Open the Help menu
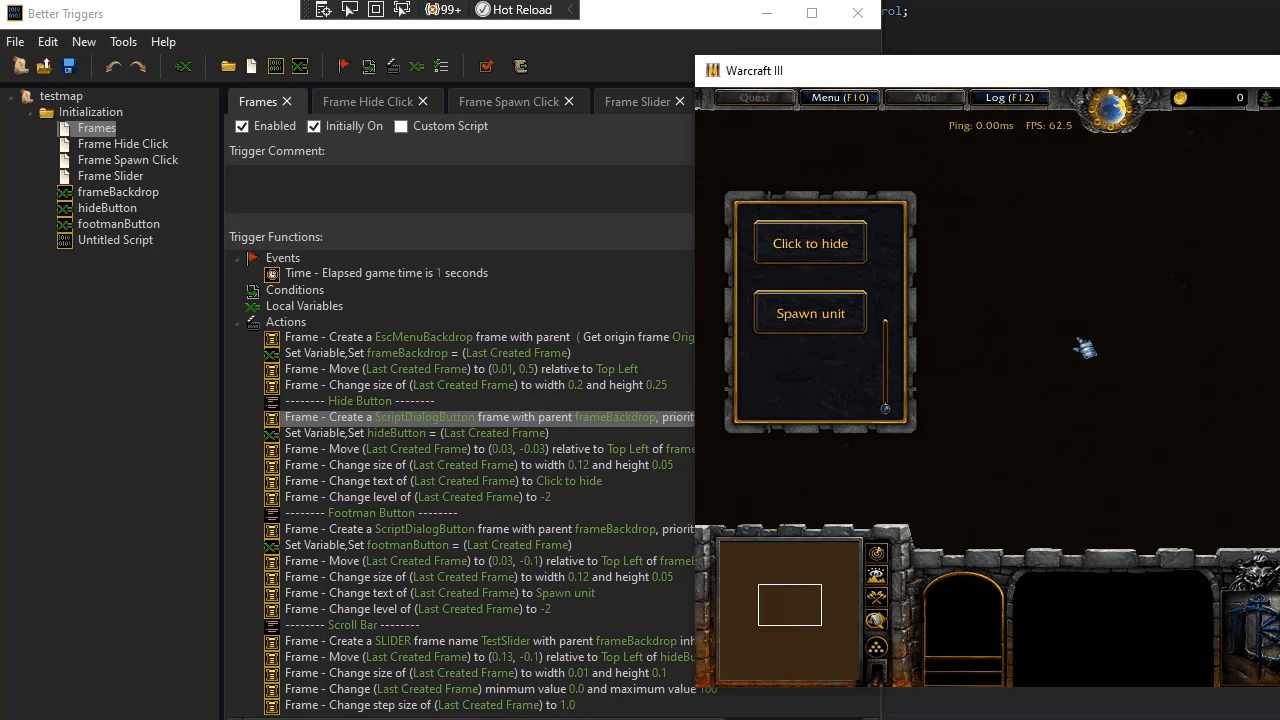Image resolution: width=1280 pixels, height=720 pixels. click(163, 42)
